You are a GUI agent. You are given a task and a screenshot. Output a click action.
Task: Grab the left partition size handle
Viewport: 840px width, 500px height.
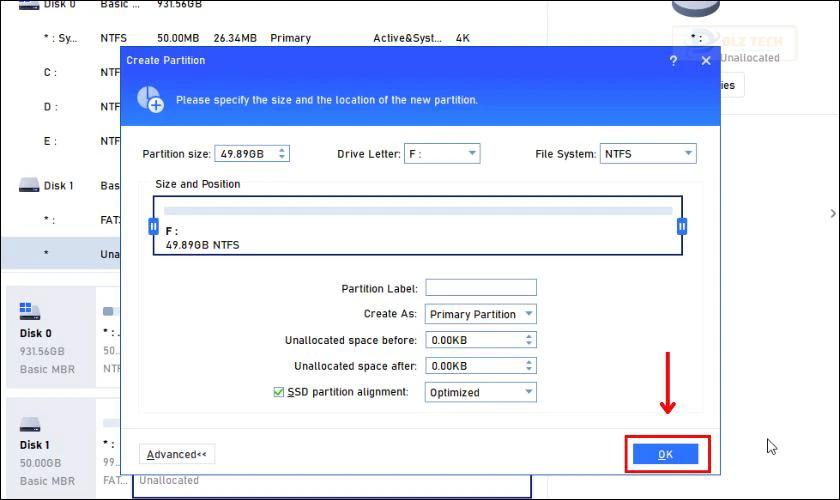(153, 227)
